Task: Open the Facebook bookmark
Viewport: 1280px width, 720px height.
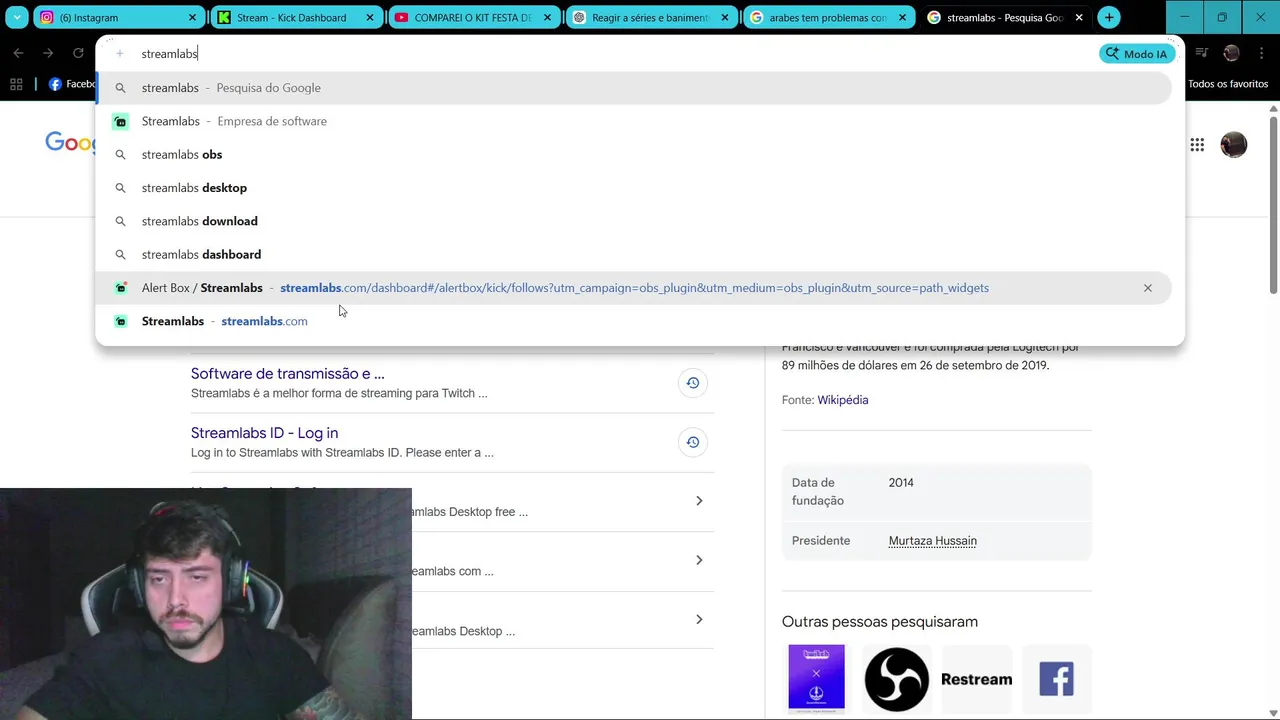Action: (x=72, y=84)
